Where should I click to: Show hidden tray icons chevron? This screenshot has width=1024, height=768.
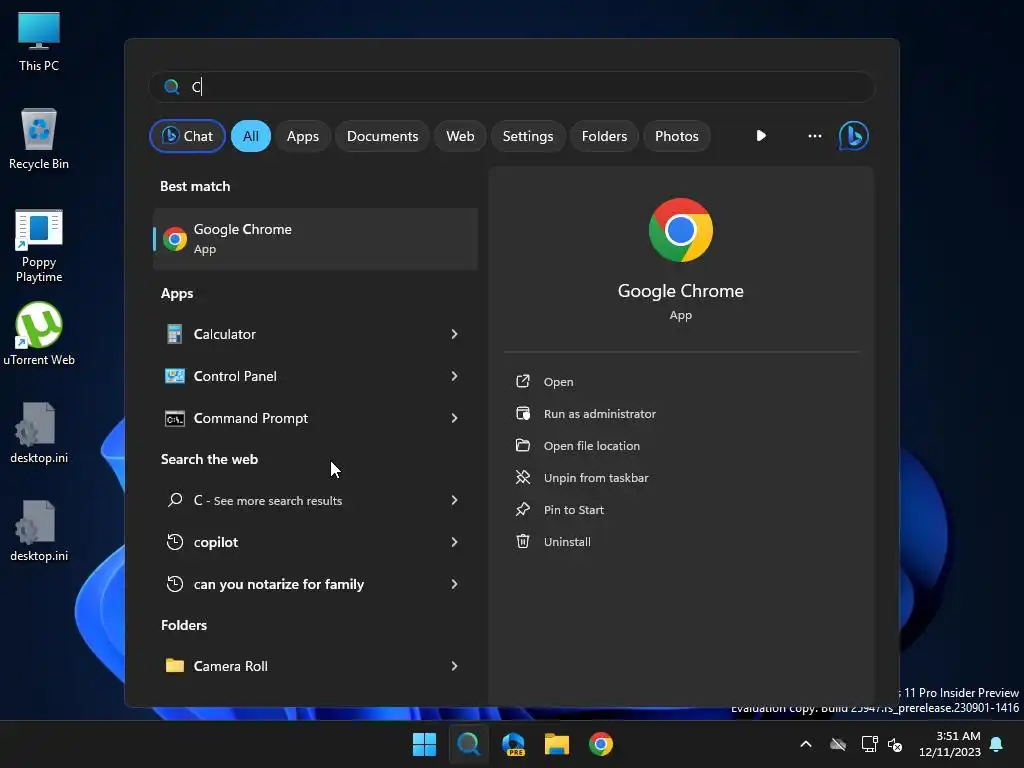point(806,744)
